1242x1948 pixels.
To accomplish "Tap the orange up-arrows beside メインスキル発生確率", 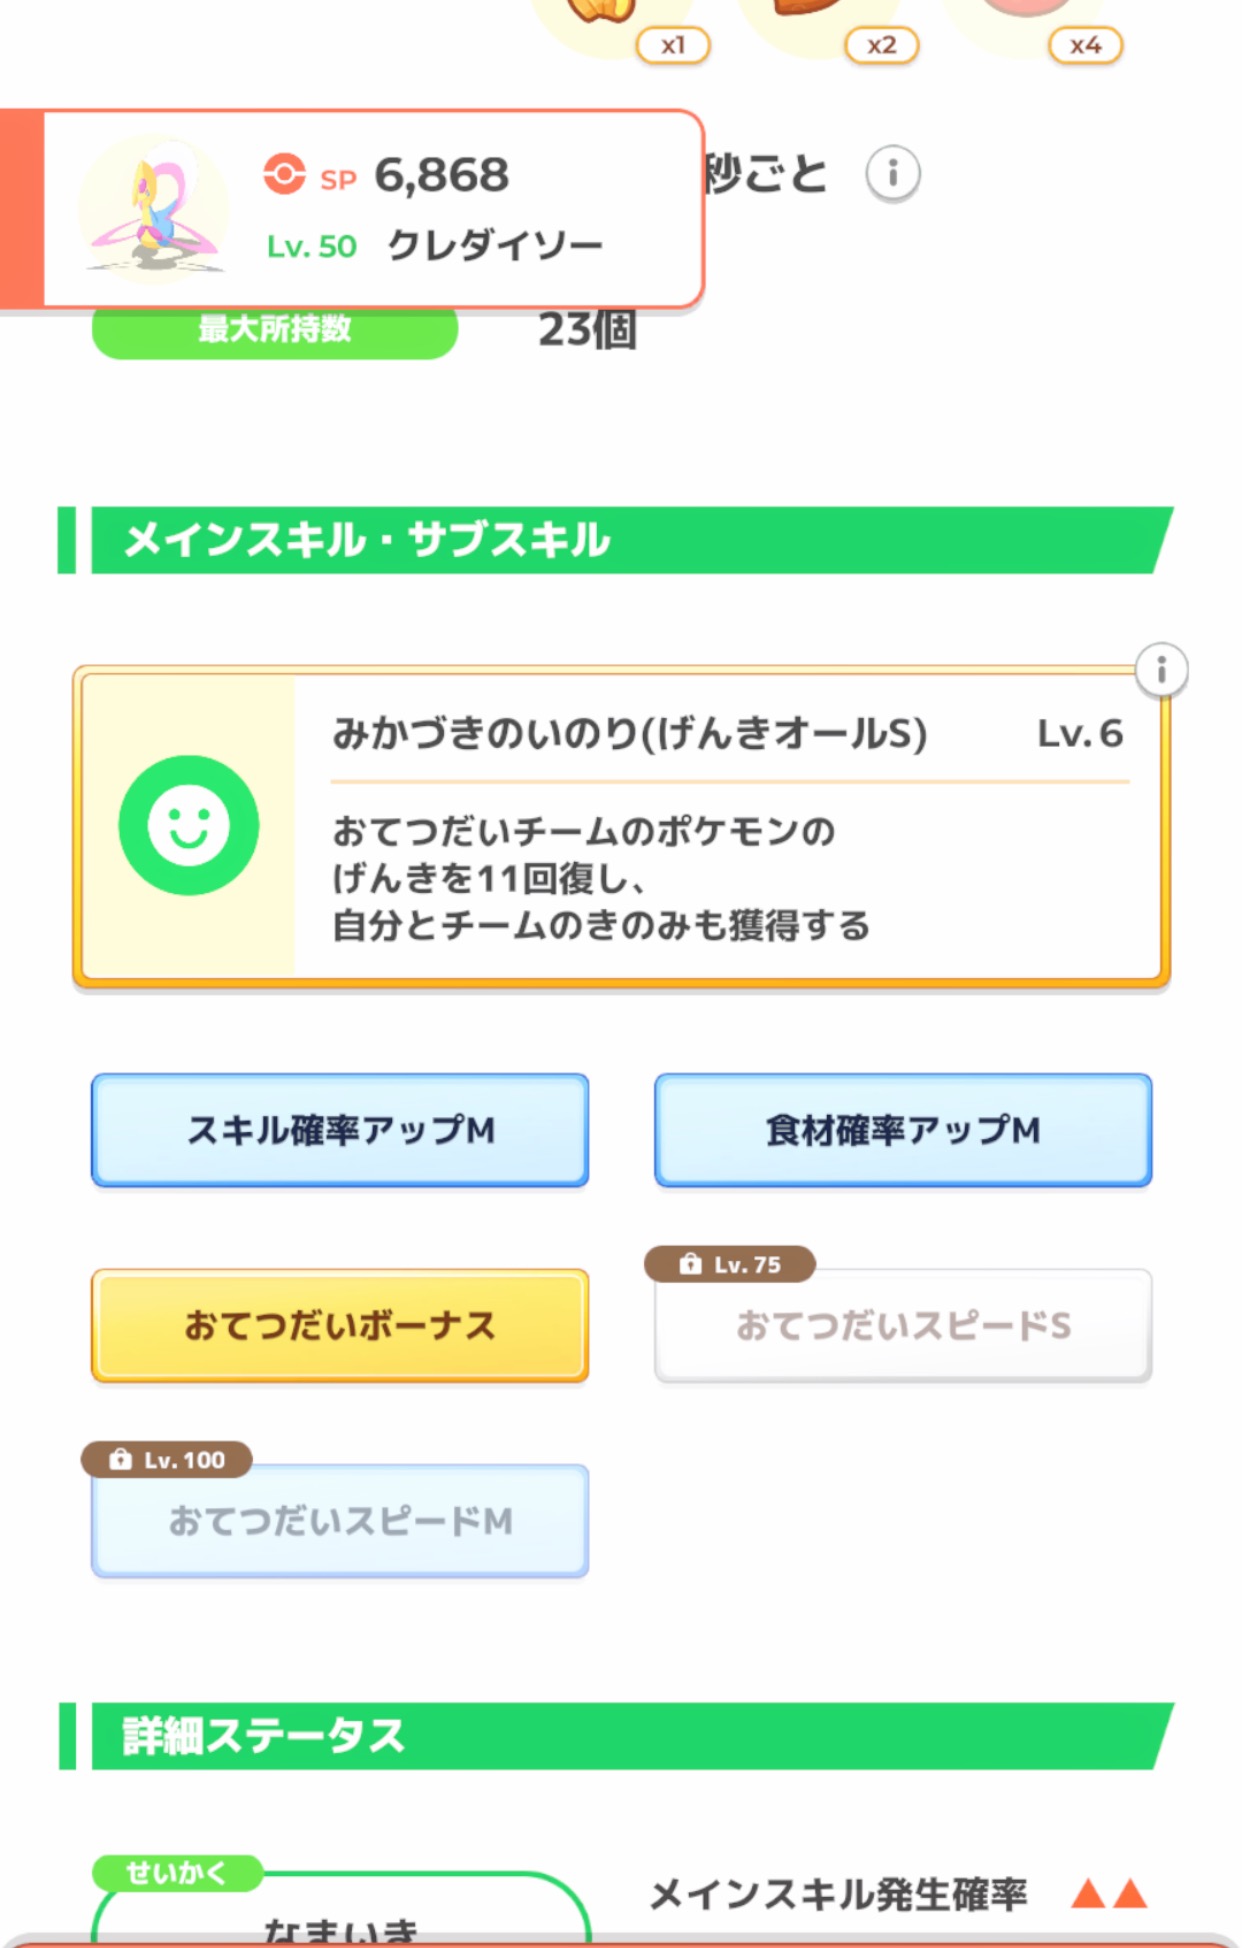I will [x=1109, y=1893].
